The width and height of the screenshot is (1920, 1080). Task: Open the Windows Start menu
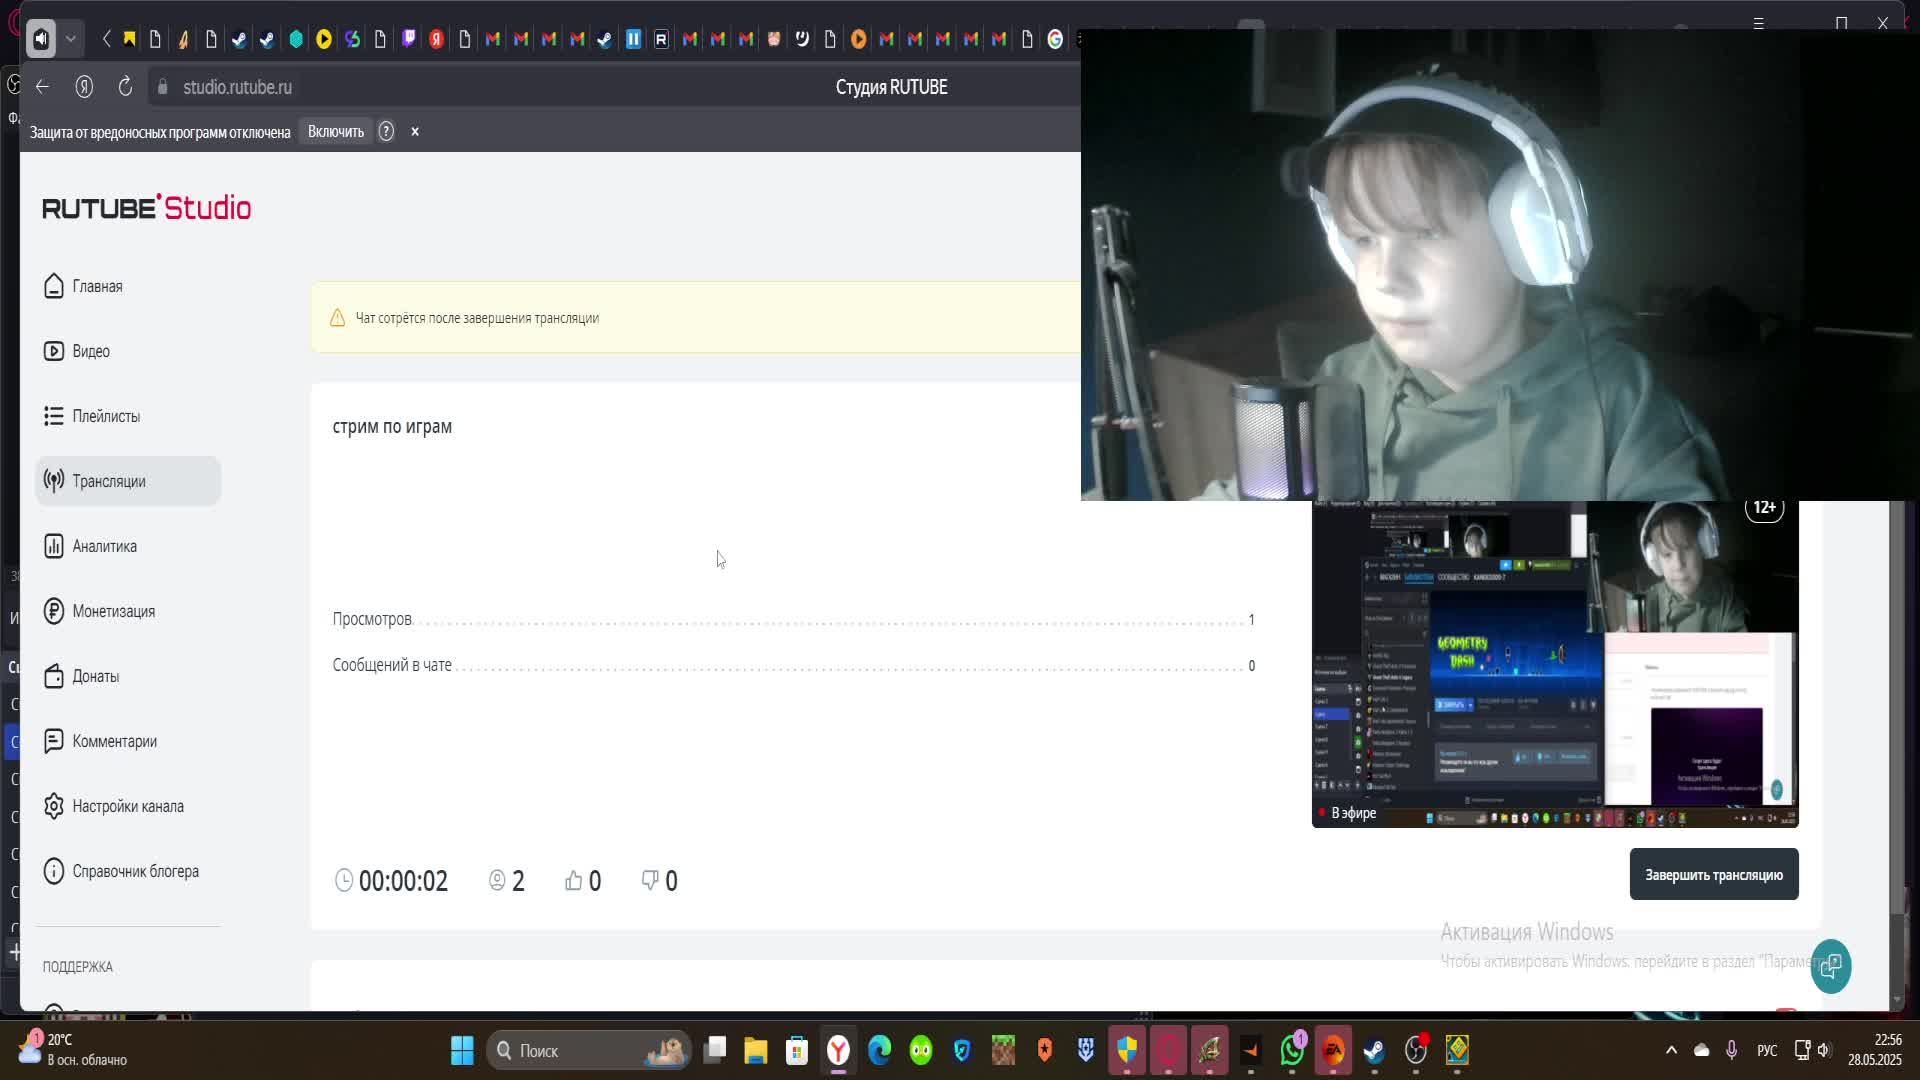[x=462, y=1050]
